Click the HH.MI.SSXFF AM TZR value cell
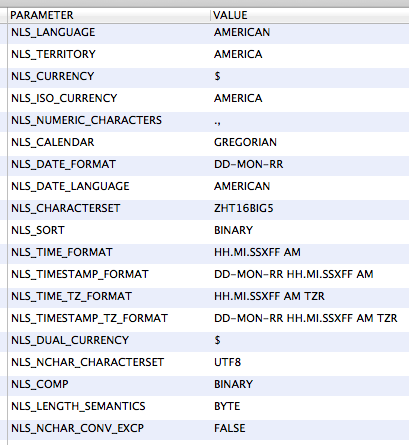Viewport: 409px width, 445px height. 310,296
